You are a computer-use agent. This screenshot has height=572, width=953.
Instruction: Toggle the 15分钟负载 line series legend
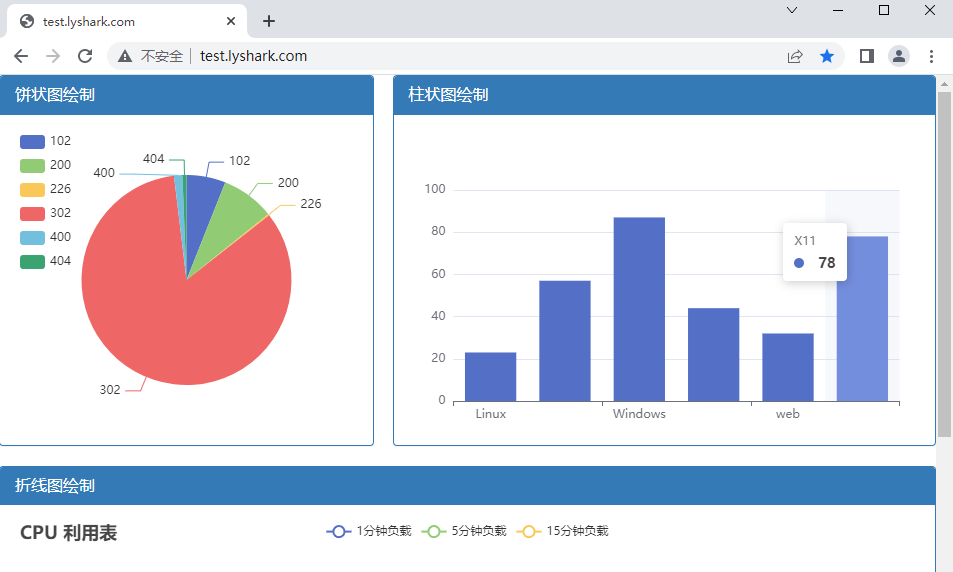pyautogui.click(x=562, y=531)
